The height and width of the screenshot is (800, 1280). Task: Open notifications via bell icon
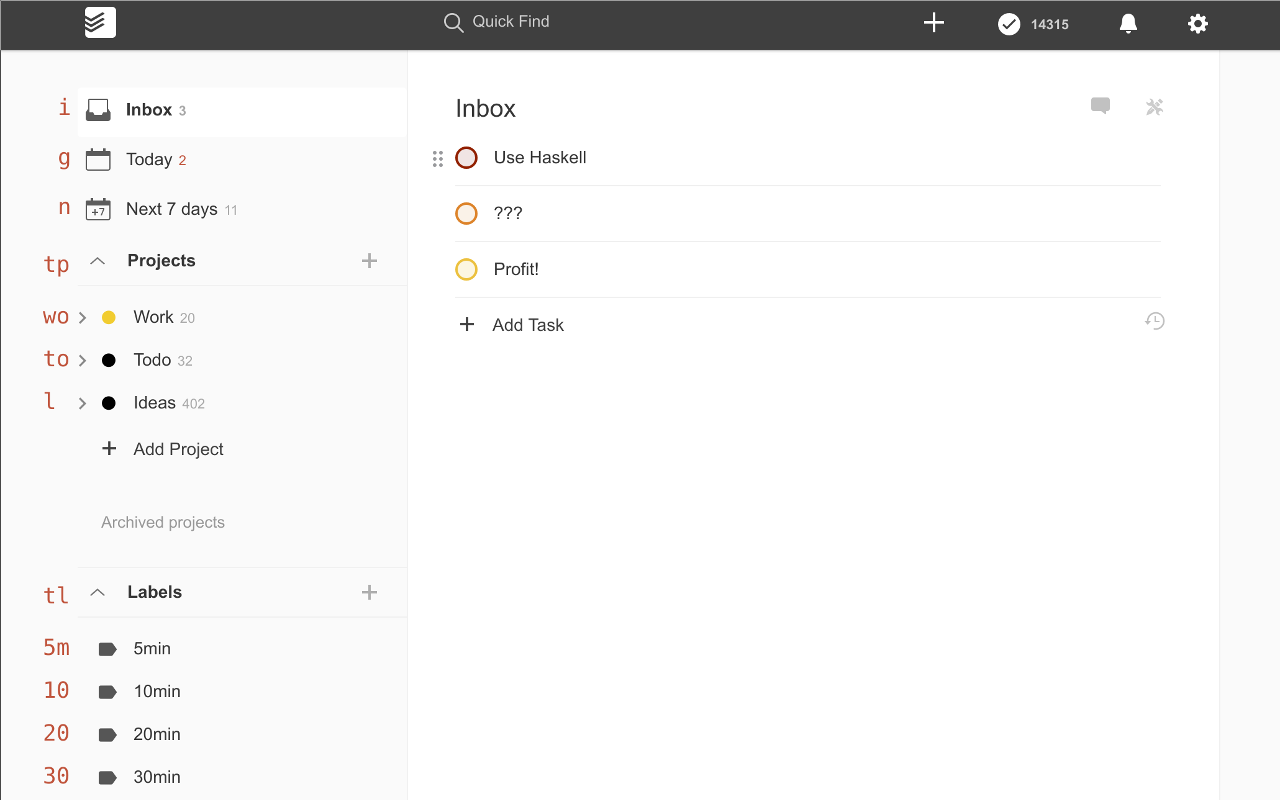tap(1128, 23)
